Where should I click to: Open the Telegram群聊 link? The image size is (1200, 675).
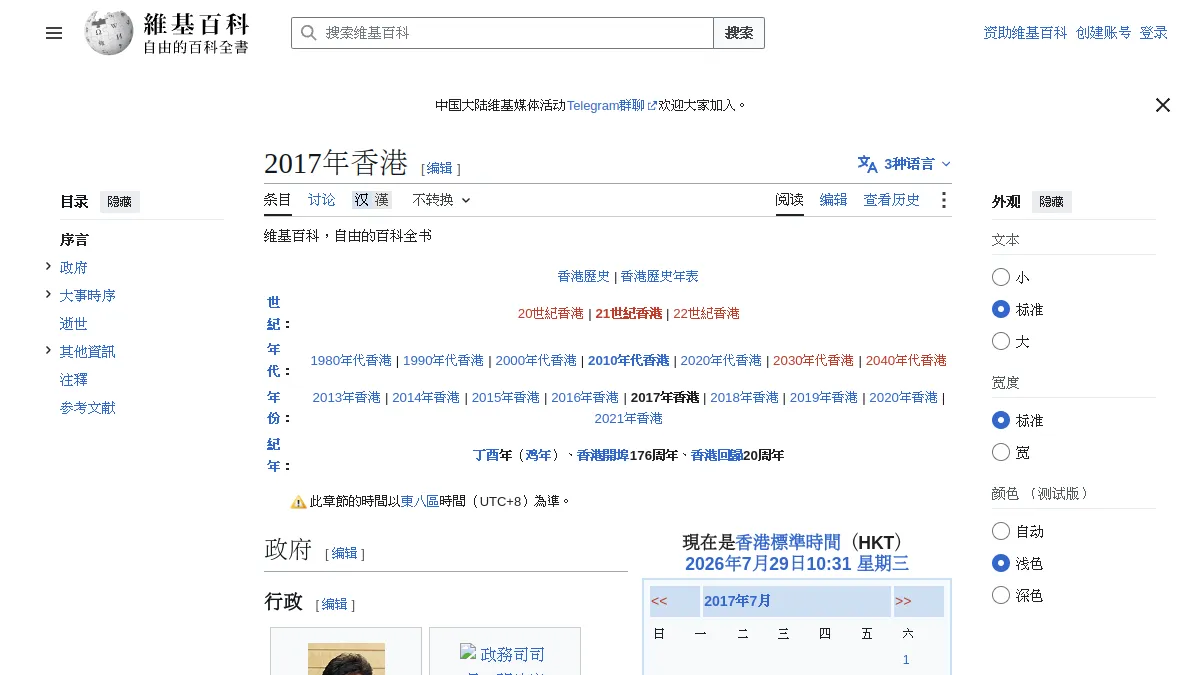pos(612,105)
